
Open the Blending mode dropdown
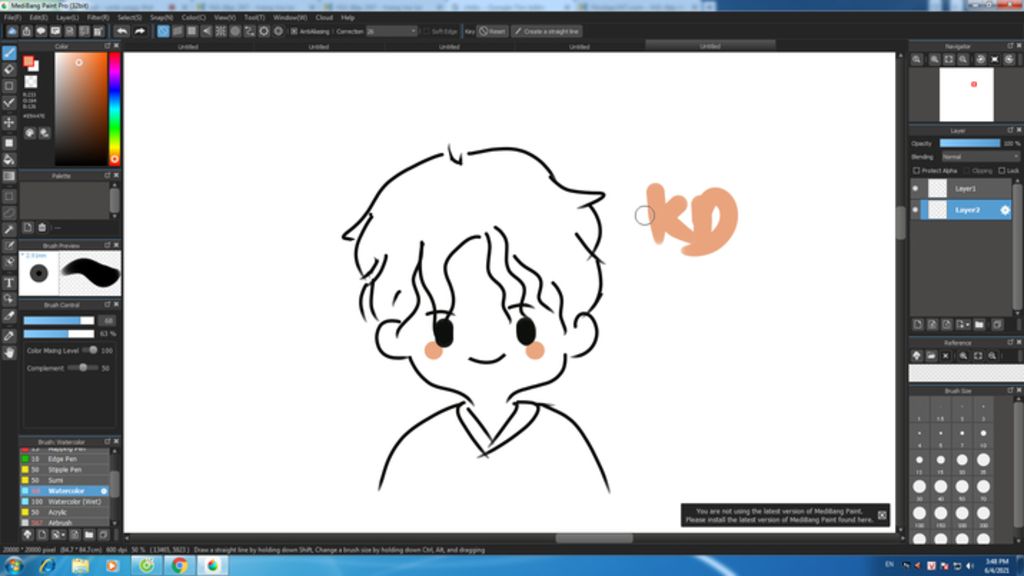(980, 157)
